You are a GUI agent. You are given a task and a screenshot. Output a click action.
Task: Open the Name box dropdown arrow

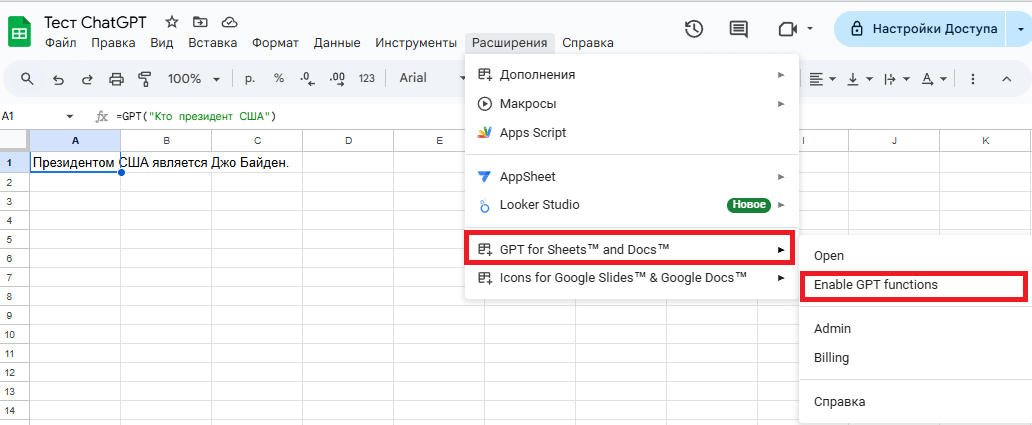pos(70,116)
